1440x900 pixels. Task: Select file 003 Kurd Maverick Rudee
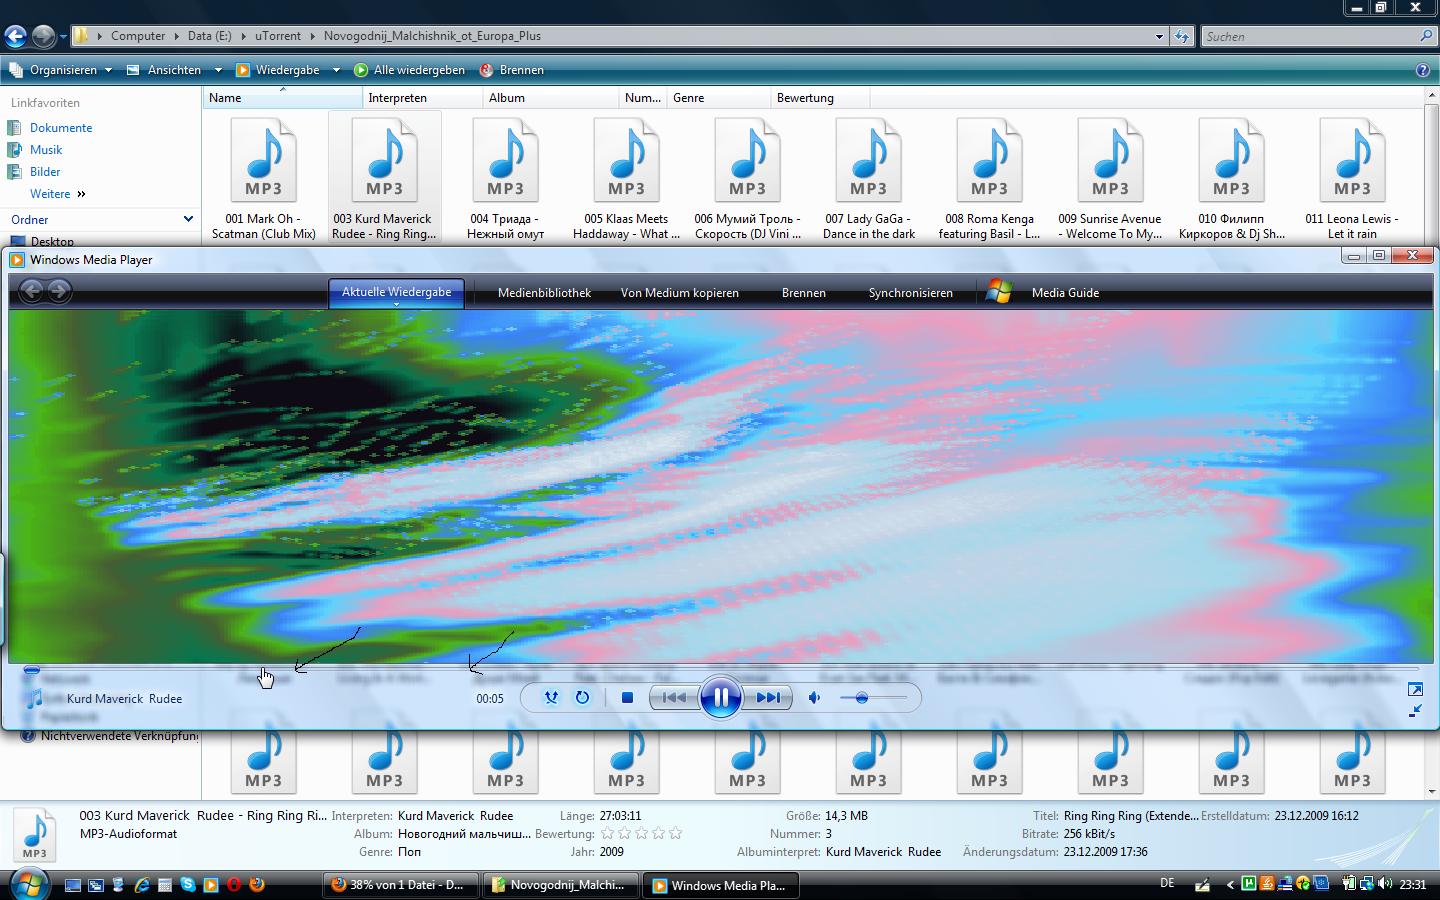(385, 179)
